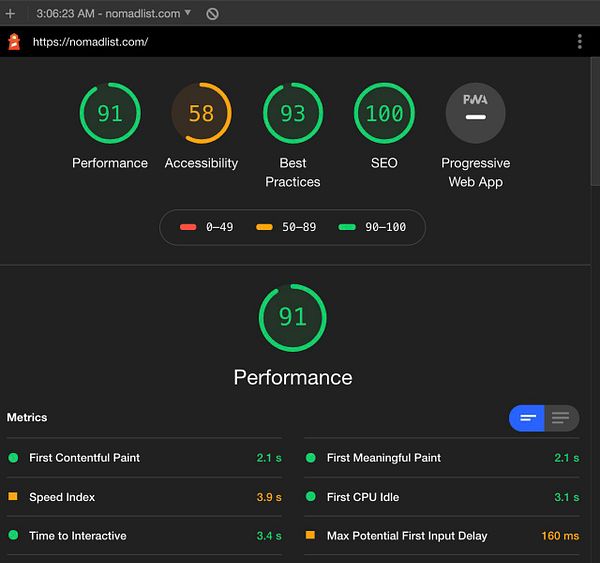Open the three-dot tools menu
This screenshot has height=563, width=600.
[x=580, y=41]
